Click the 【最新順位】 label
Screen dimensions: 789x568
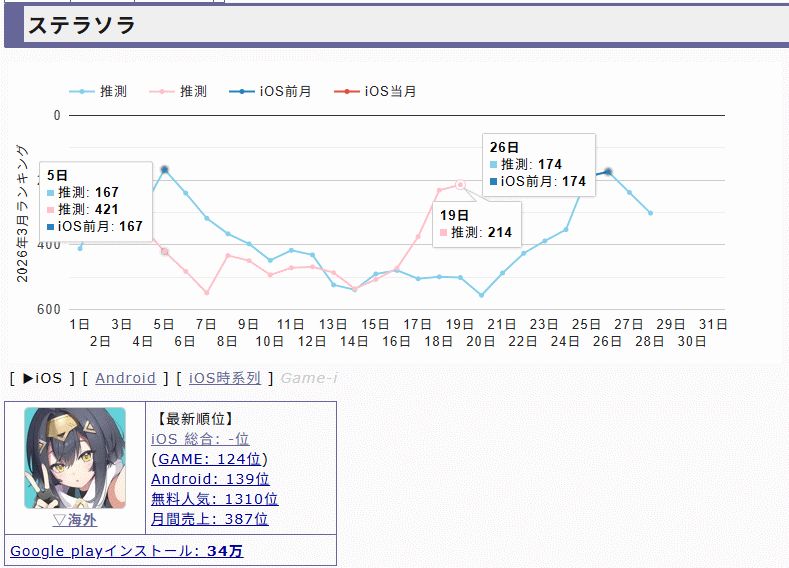pyautogui.click(x=195, y=419)
